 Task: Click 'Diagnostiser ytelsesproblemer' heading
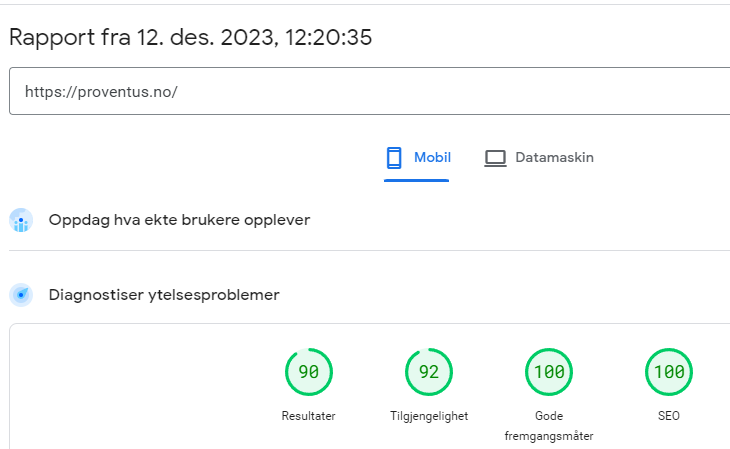[164, 295]
